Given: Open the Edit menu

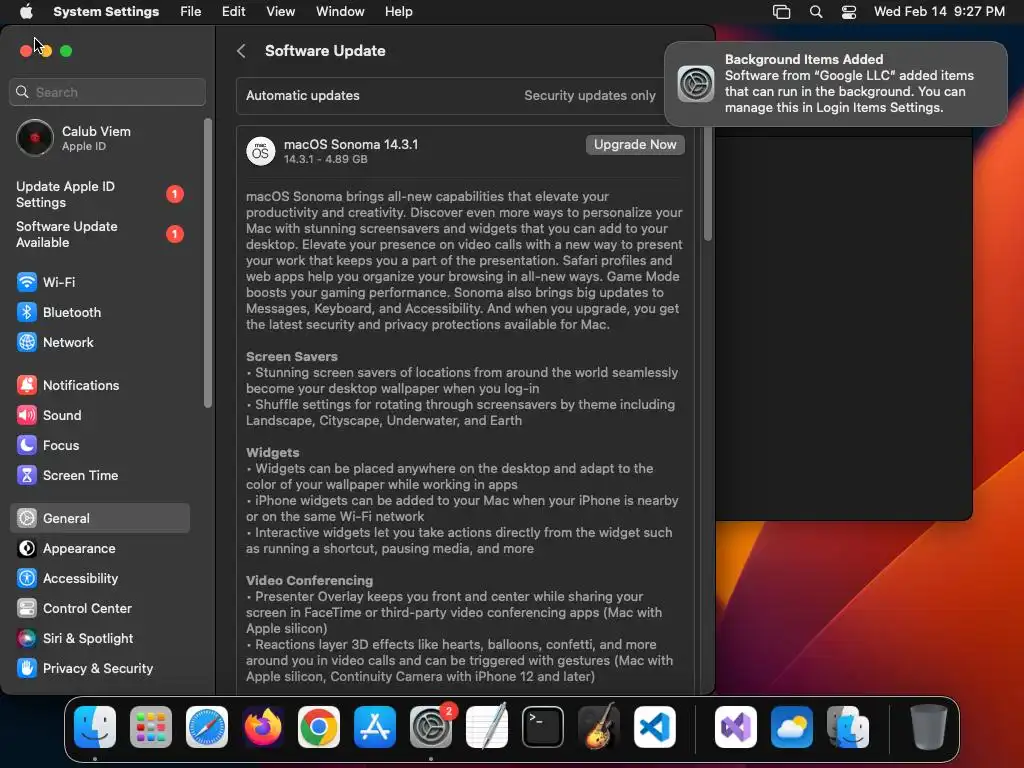Looking at the screenshot, I should tap(233, 12).
